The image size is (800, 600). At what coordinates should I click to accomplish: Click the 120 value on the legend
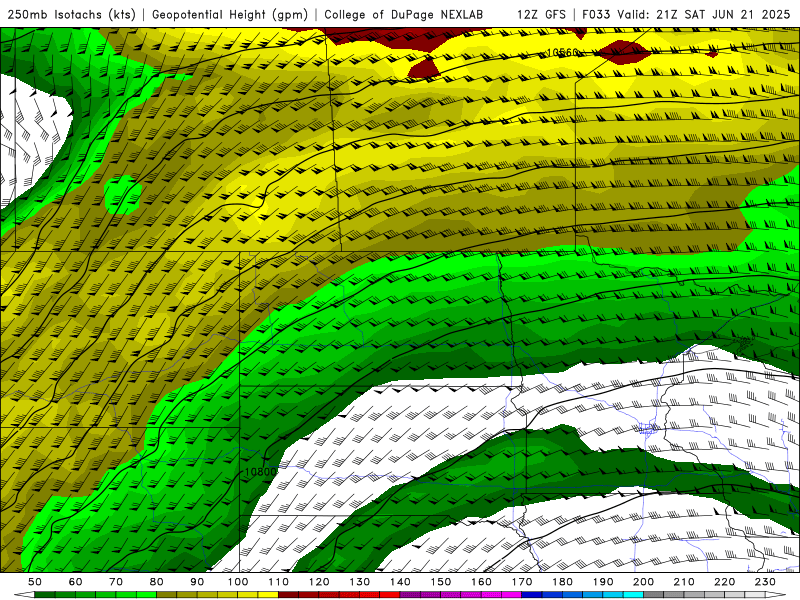(x=319, y=582)
